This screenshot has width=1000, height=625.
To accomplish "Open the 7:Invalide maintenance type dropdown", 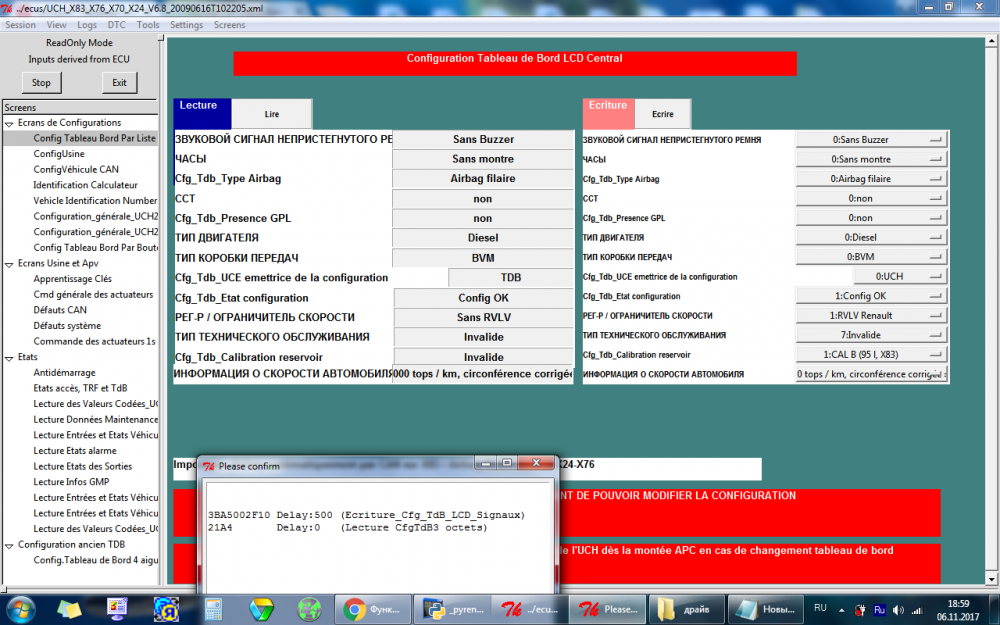I will (871, 335).
